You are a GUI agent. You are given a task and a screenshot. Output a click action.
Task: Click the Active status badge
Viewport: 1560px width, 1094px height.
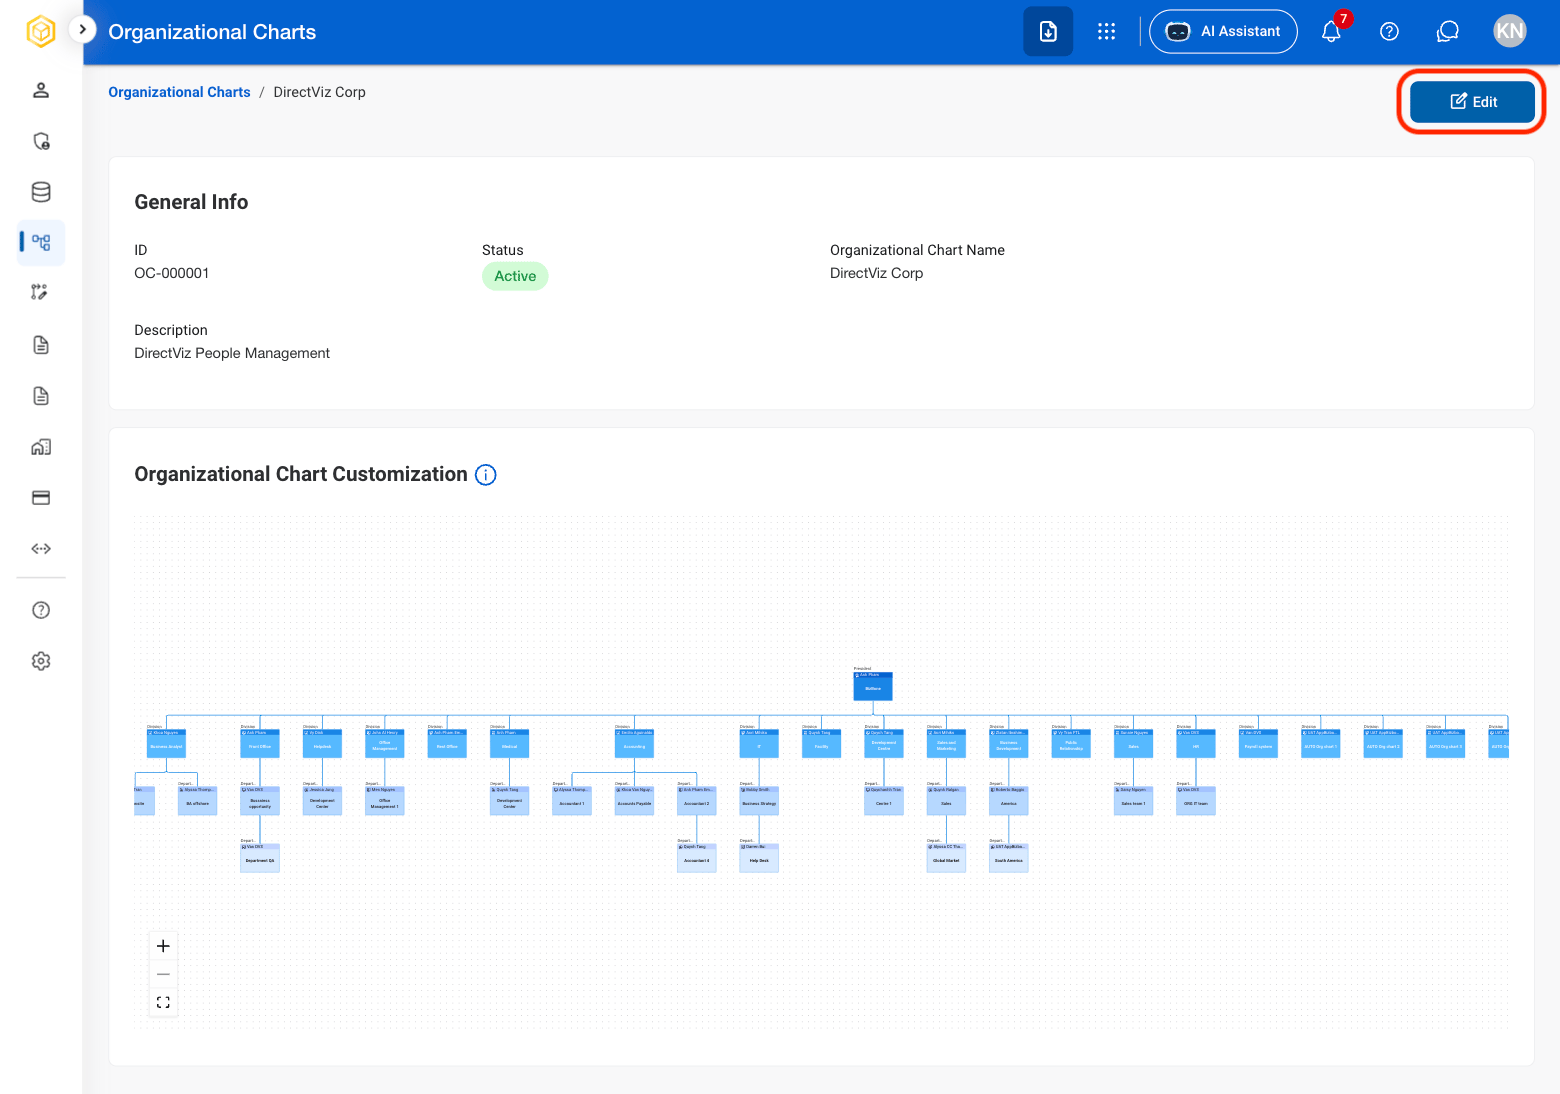click(515, 276)
